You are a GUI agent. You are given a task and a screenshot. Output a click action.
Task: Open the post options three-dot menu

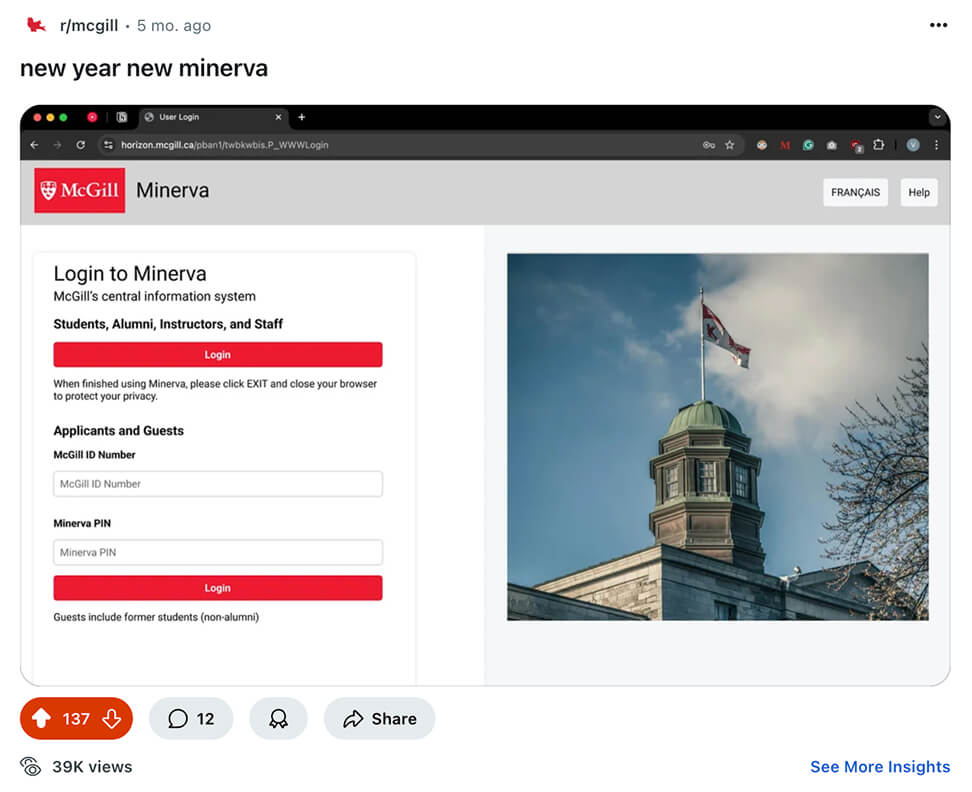click(938, 25)
